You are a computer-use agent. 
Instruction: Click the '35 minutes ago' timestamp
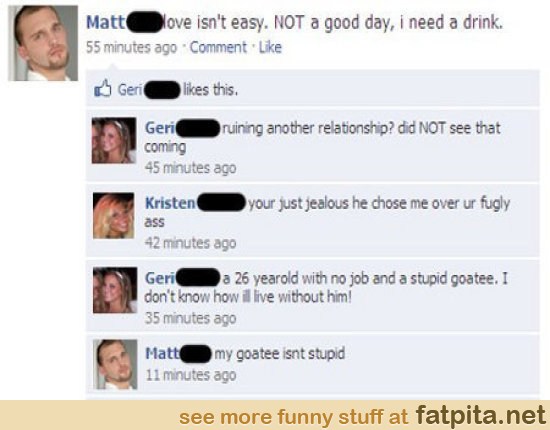tap(190, 318)
